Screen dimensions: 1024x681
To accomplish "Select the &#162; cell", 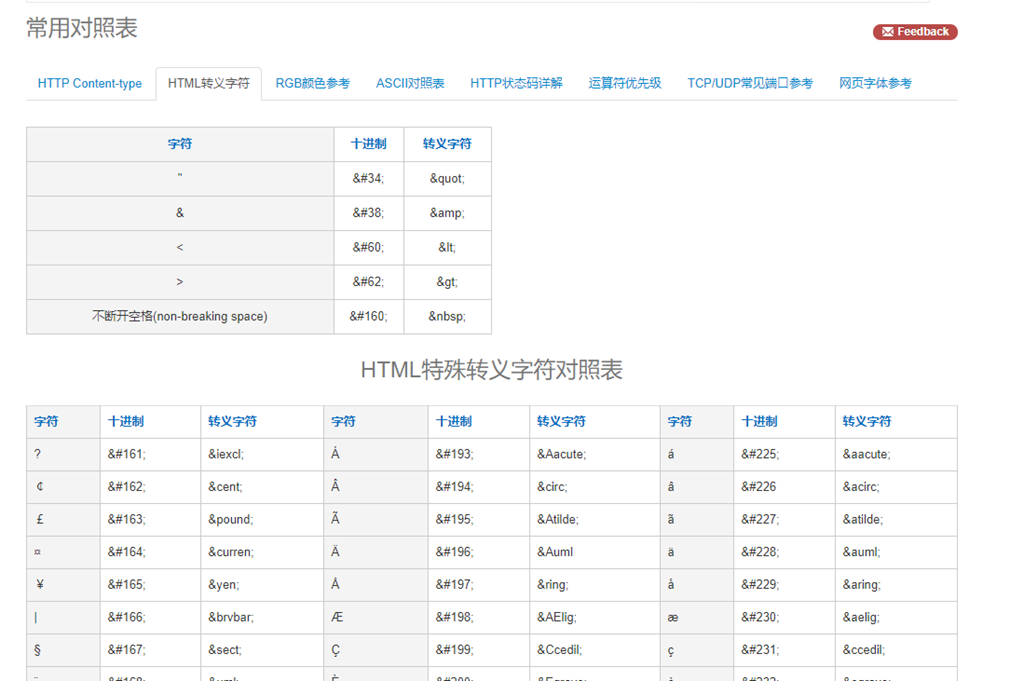I will click(x=150, y=487).
